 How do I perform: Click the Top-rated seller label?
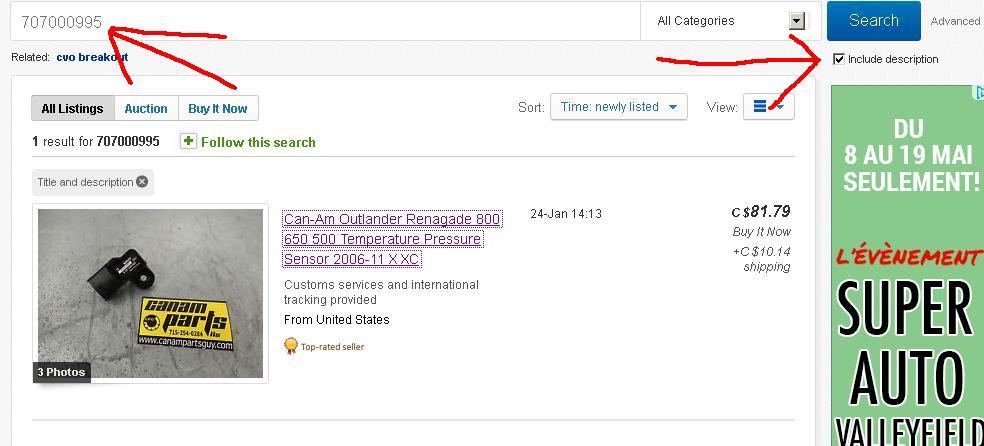[333, 347]
